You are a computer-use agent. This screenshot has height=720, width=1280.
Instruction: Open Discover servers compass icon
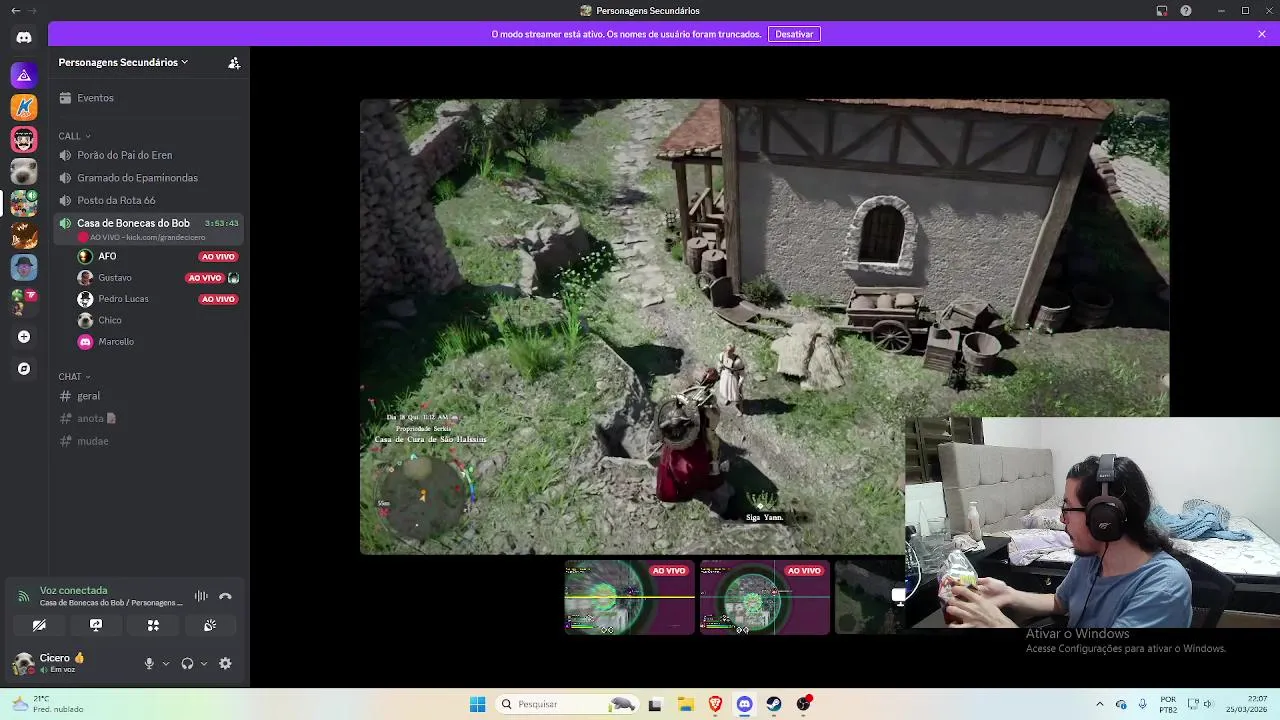24,369
